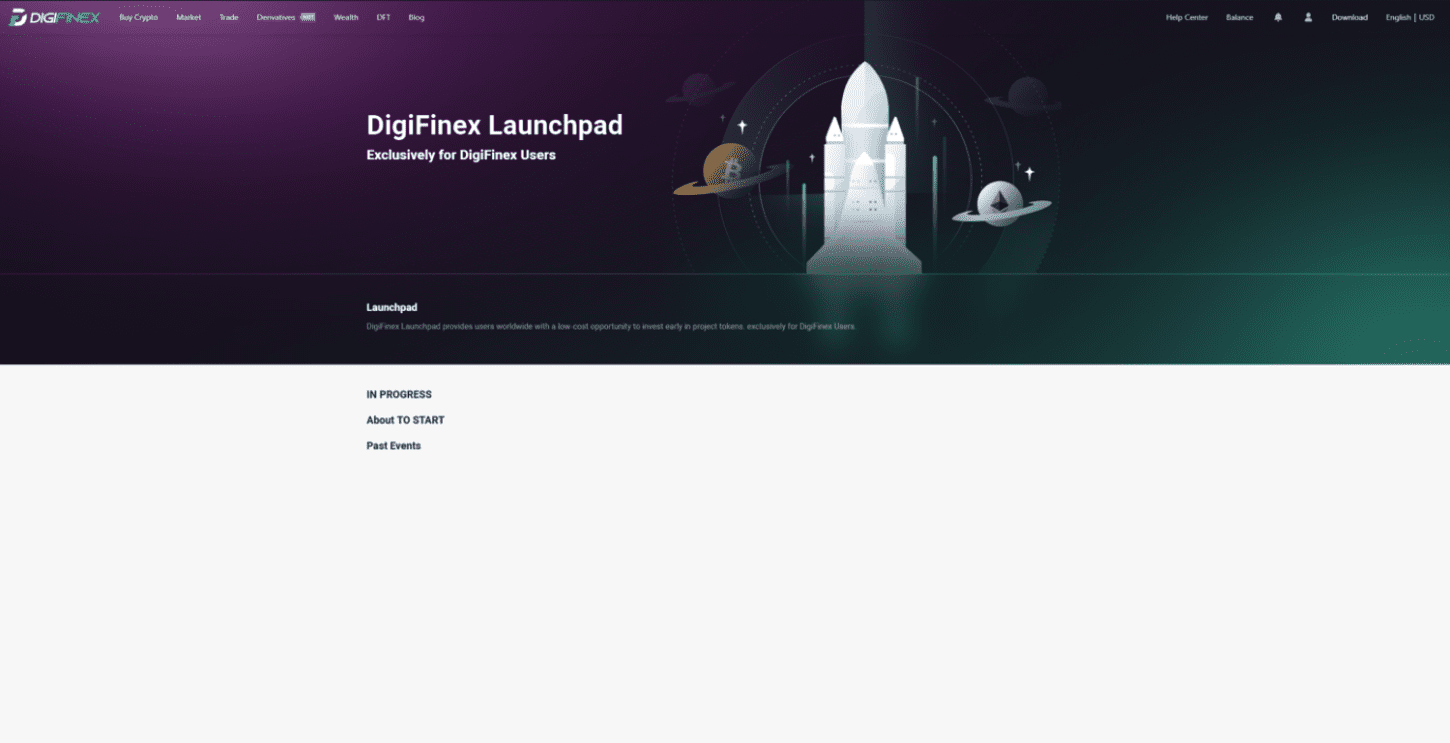Go to the Market menu item
This screenshot has height=743, width=1450.
coord(189,17)
